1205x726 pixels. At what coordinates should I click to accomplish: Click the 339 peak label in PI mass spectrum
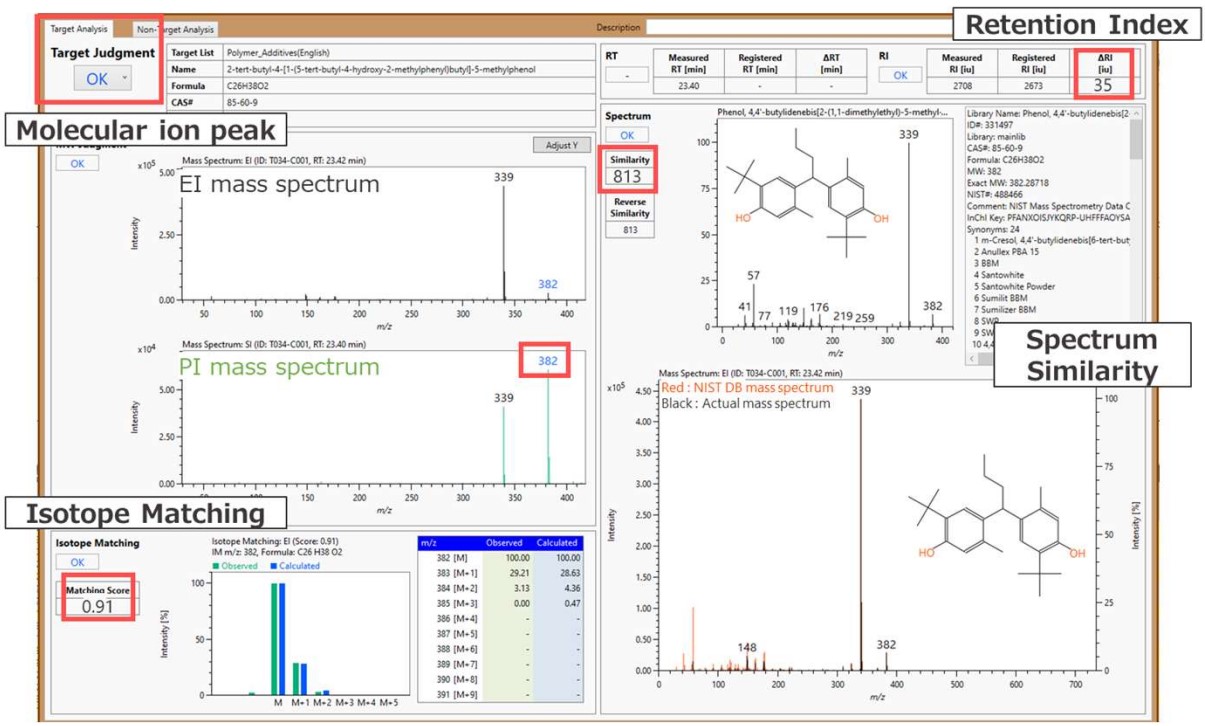(504, 398)
